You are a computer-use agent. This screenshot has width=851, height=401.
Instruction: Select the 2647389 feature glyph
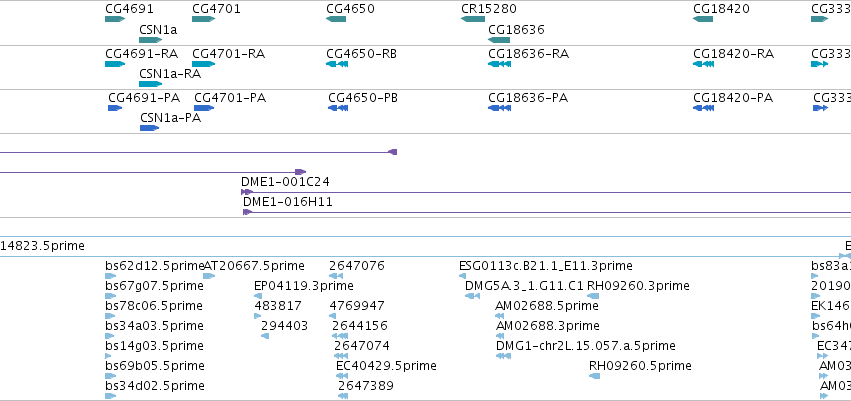[342, 396]
